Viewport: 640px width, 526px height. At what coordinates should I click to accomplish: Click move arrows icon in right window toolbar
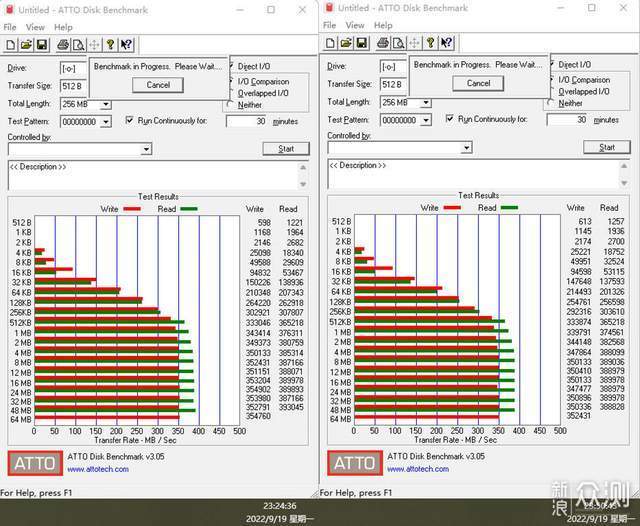414,43
